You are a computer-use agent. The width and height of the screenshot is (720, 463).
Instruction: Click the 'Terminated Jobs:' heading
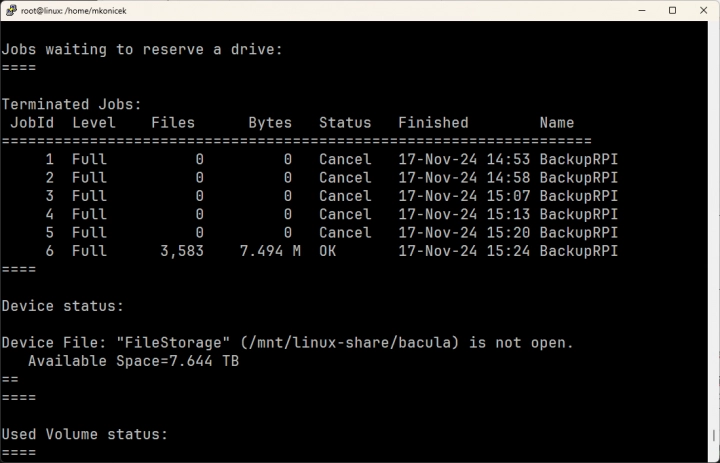72,104
